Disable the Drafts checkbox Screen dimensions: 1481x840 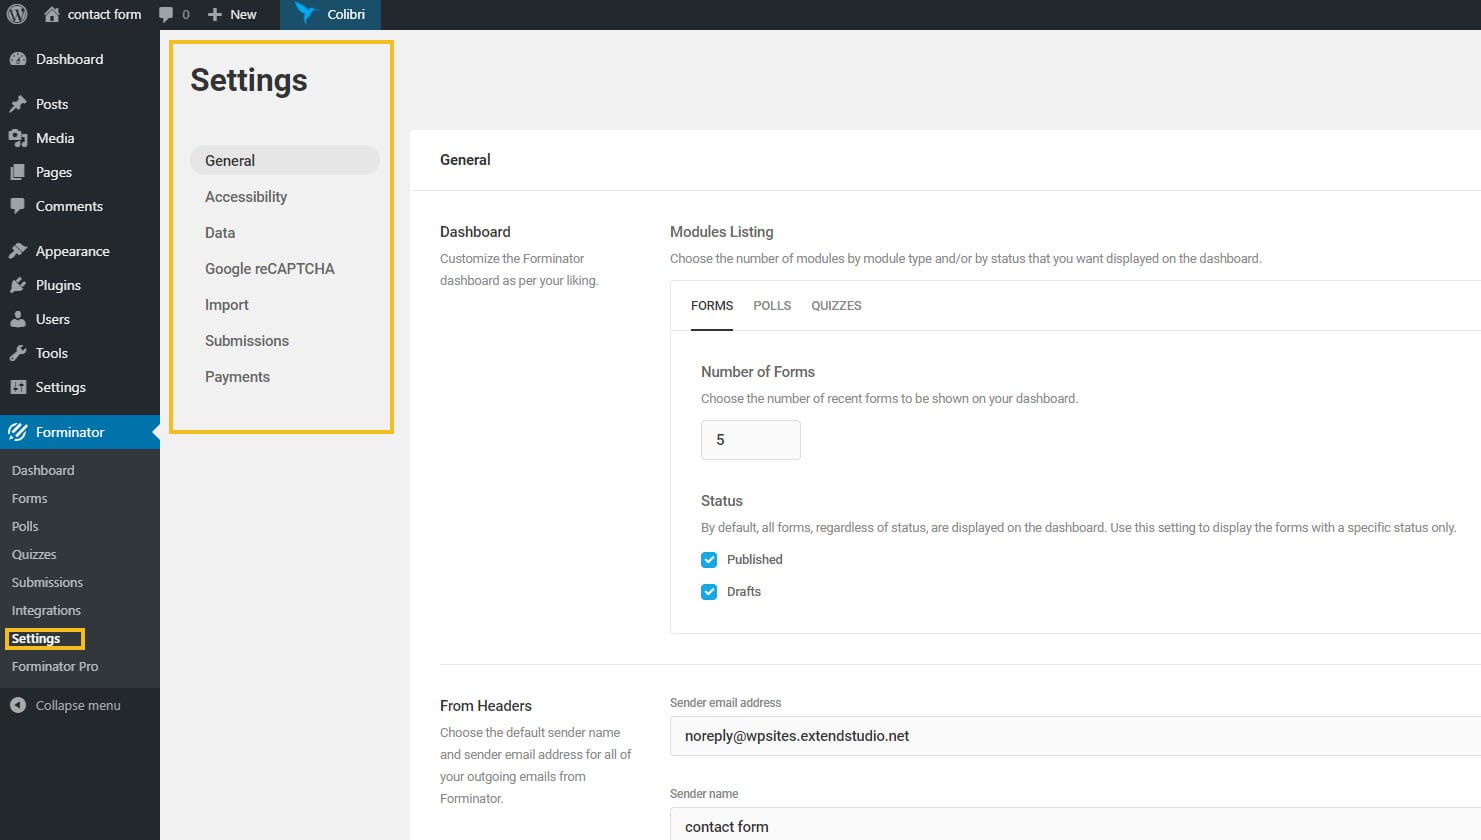[709, 591]
